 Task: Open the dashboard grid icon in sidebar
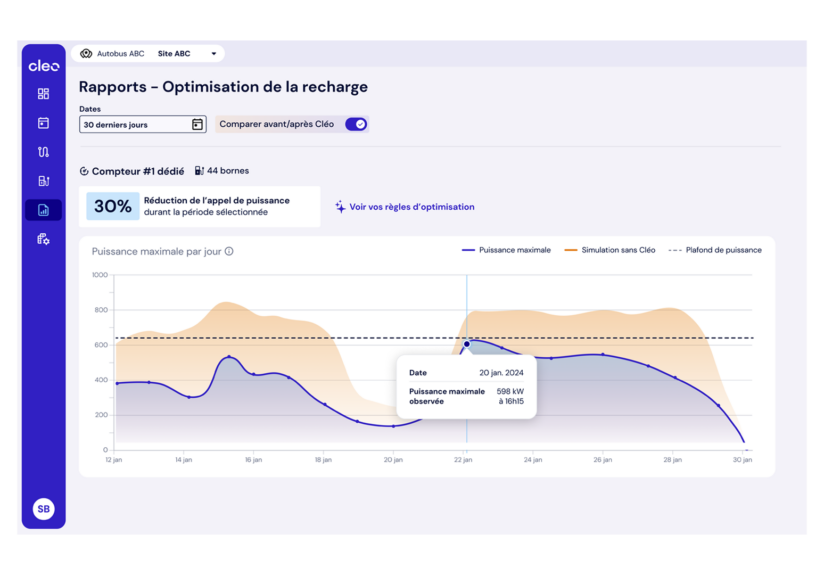point(43,94)
